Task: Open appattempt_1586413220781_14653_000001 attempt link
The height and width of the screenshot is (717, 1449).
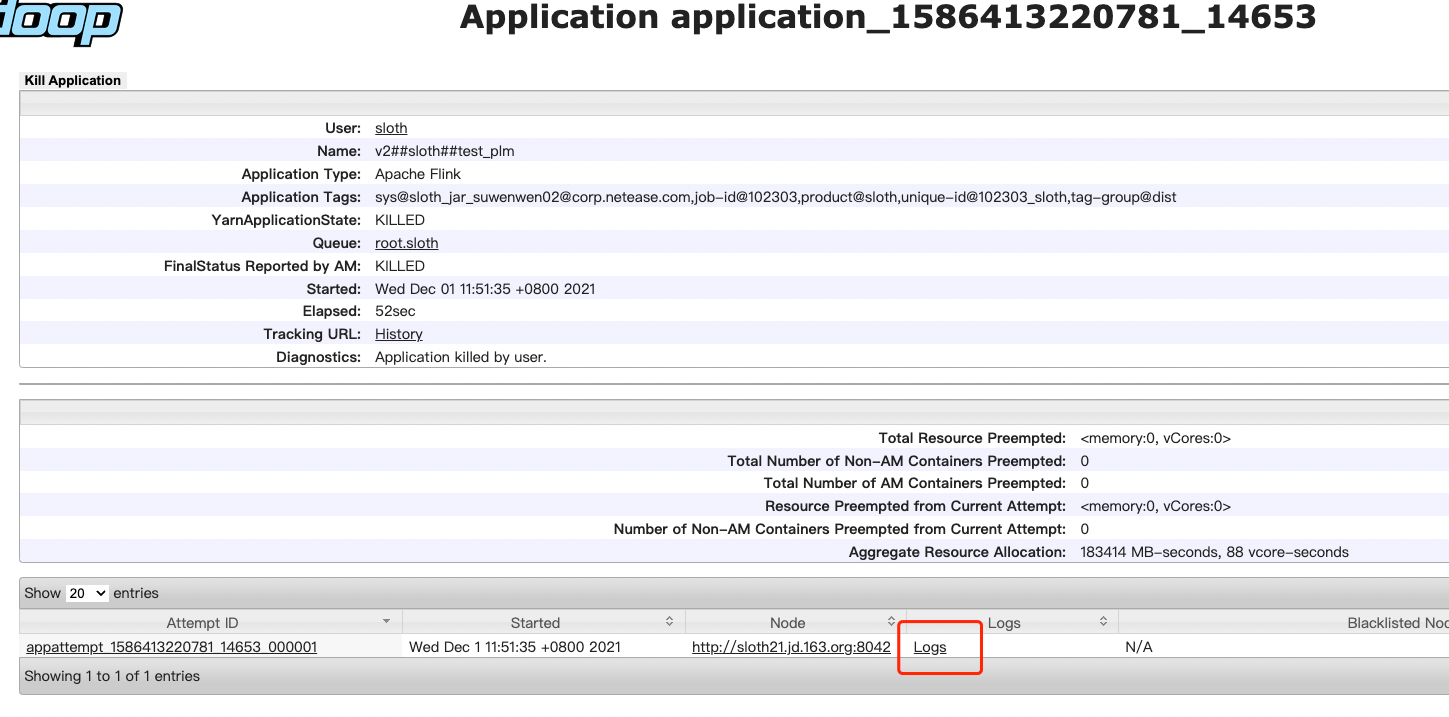Action: coord(171,647)
